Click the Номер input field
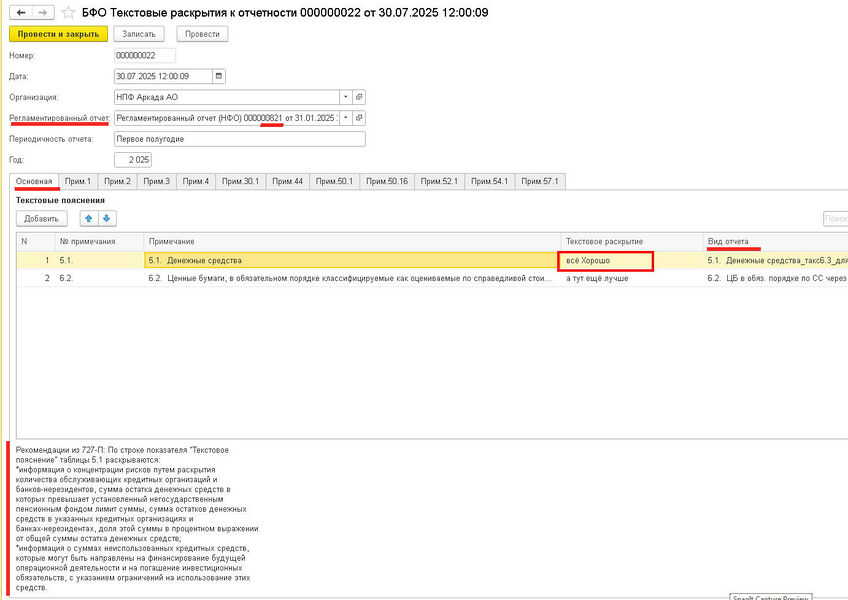Screen dimensions: 848x600 pyautogui.click(x=145, y=55)
